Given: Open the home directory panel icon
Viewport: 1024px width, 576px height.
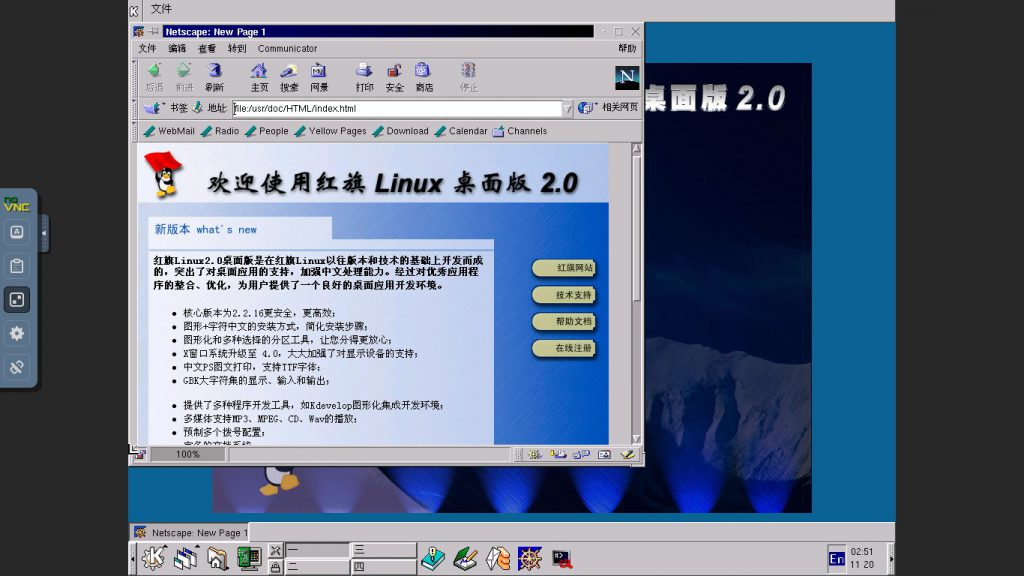Looking at the screenshot, I should (x=217, y=558).
